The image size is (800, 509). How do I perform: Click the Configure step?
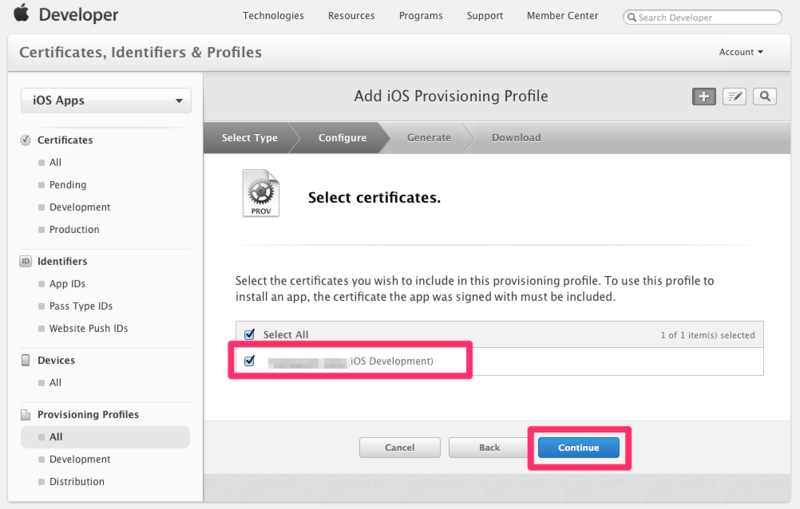pos(342,138)
